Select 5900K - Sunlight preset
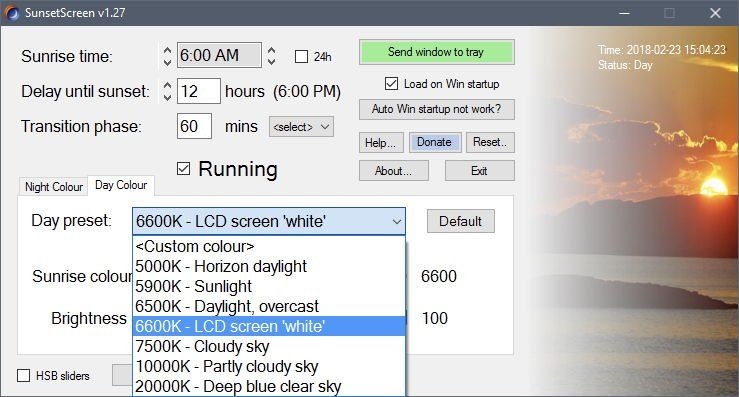The width and height of the screenshot is (739, 397). (269, 286)
